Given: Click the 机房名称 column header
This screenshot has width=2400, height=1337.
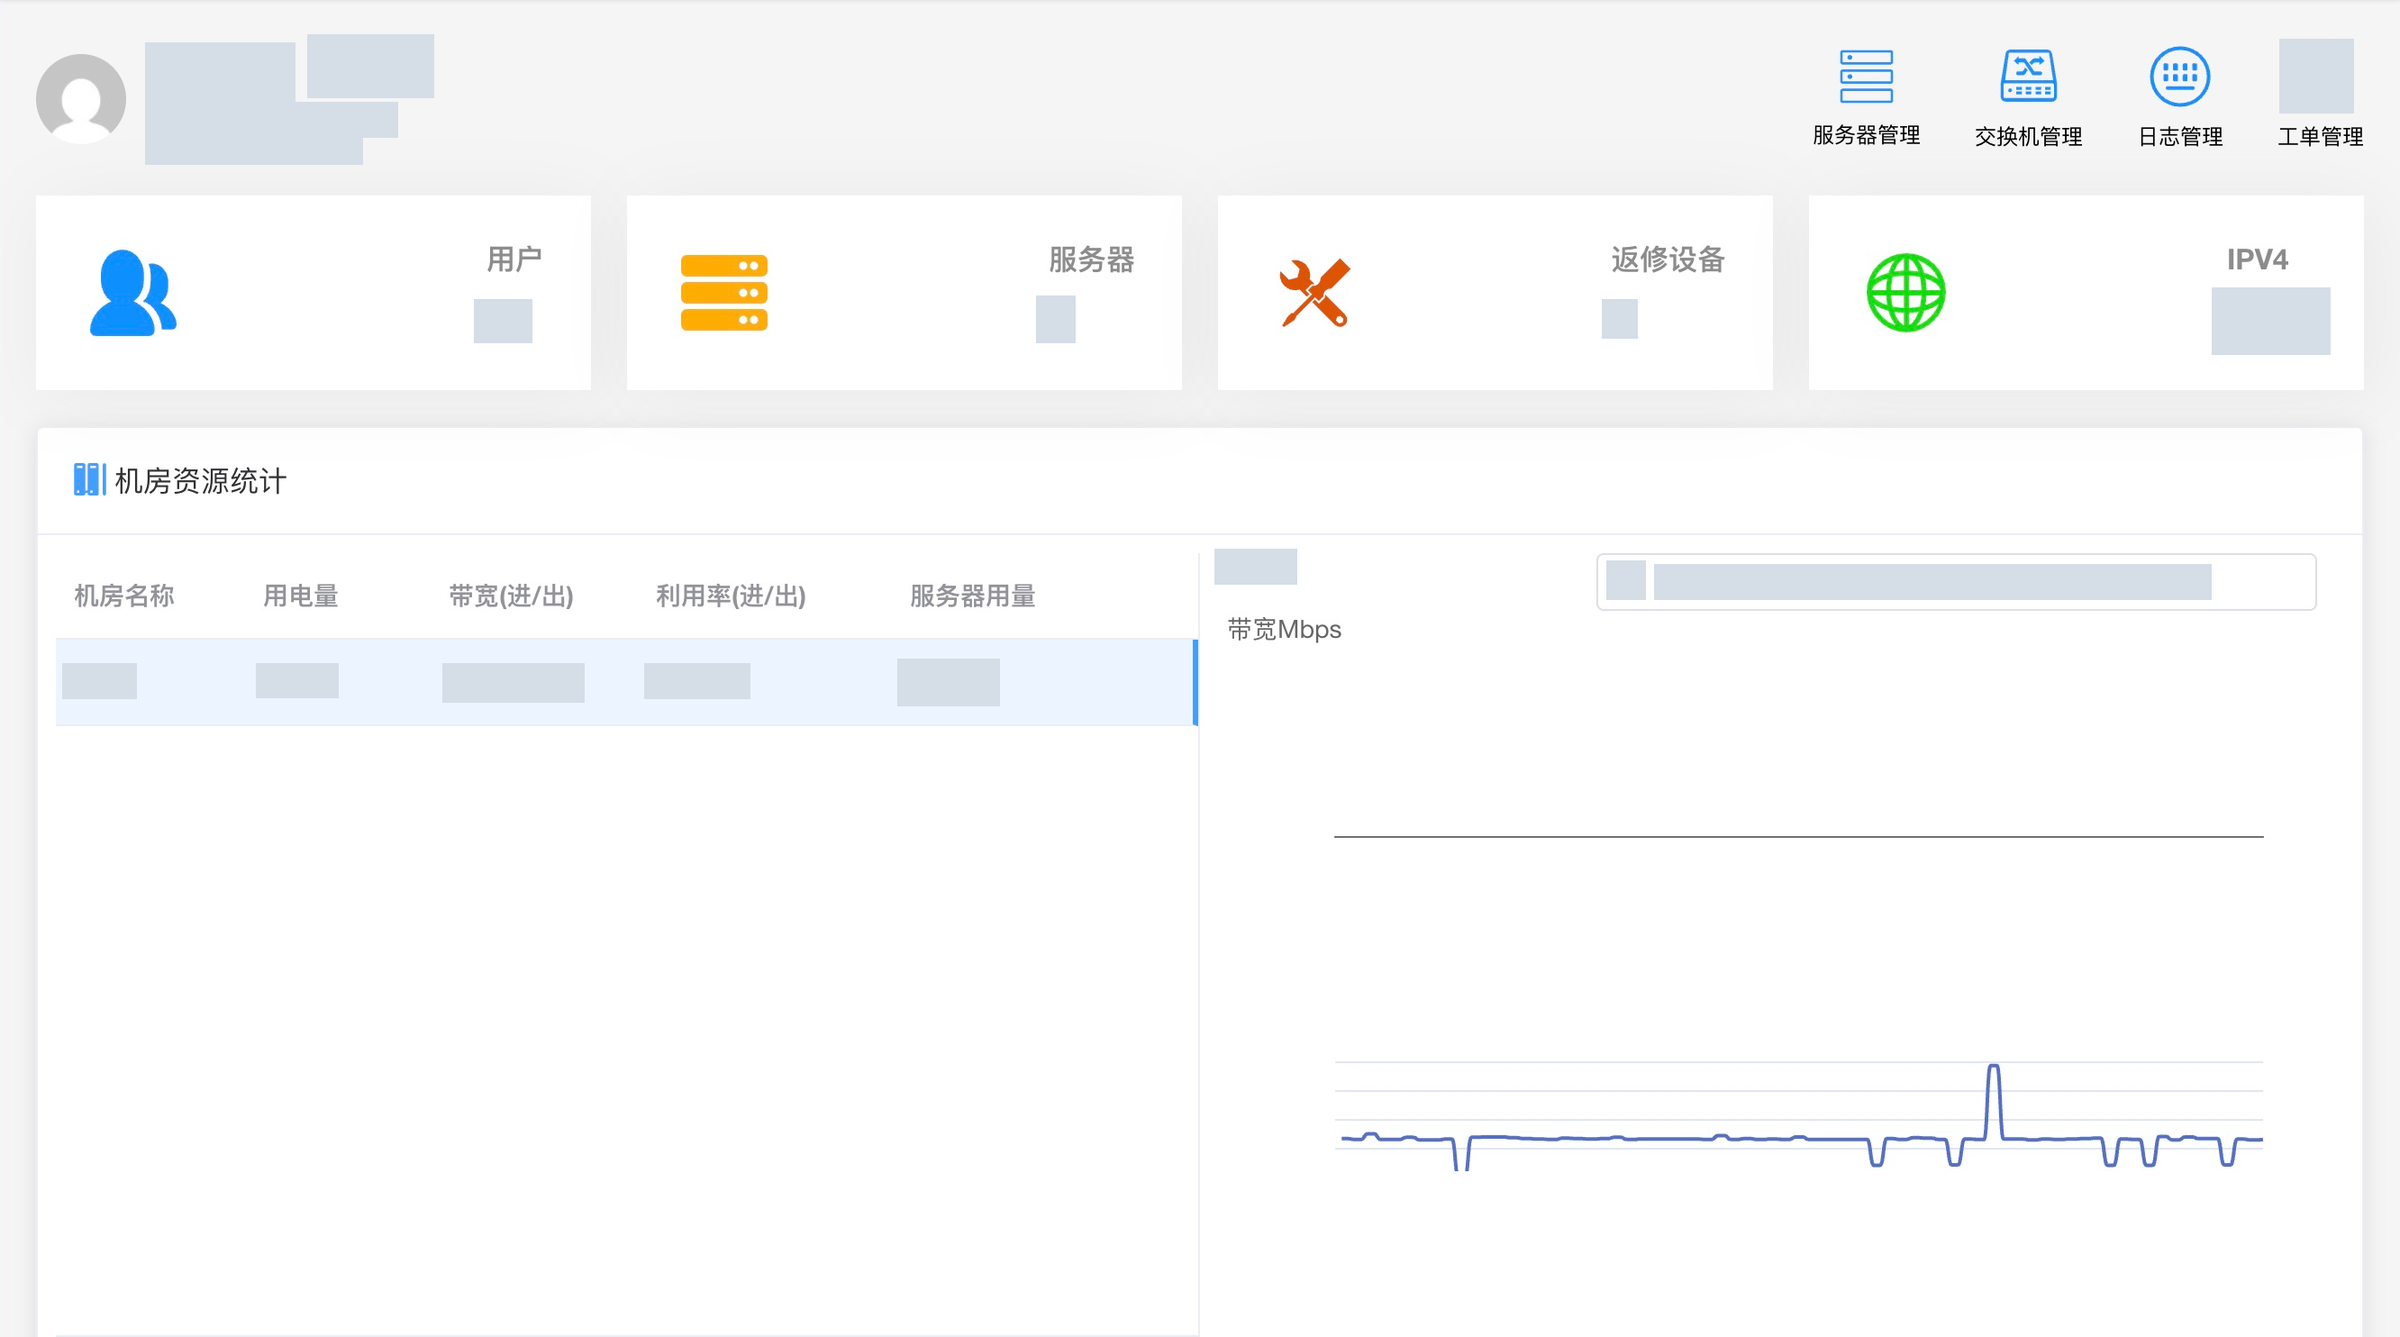Looking at the screenshot, I should (124, 596).
